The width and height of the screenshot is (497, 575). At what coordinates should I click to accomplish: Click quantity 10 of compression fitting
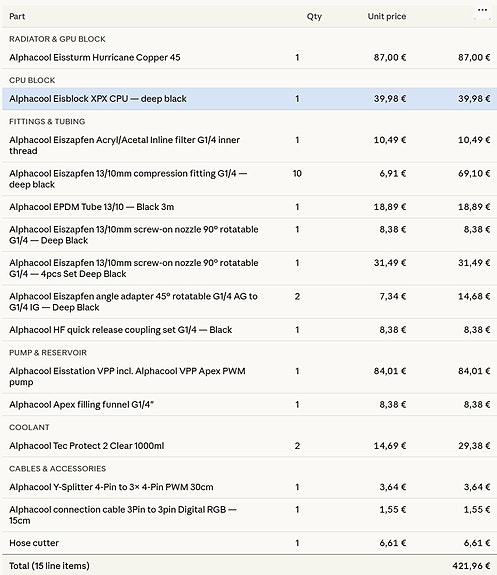pyautogui.click(x=297, y=173)
